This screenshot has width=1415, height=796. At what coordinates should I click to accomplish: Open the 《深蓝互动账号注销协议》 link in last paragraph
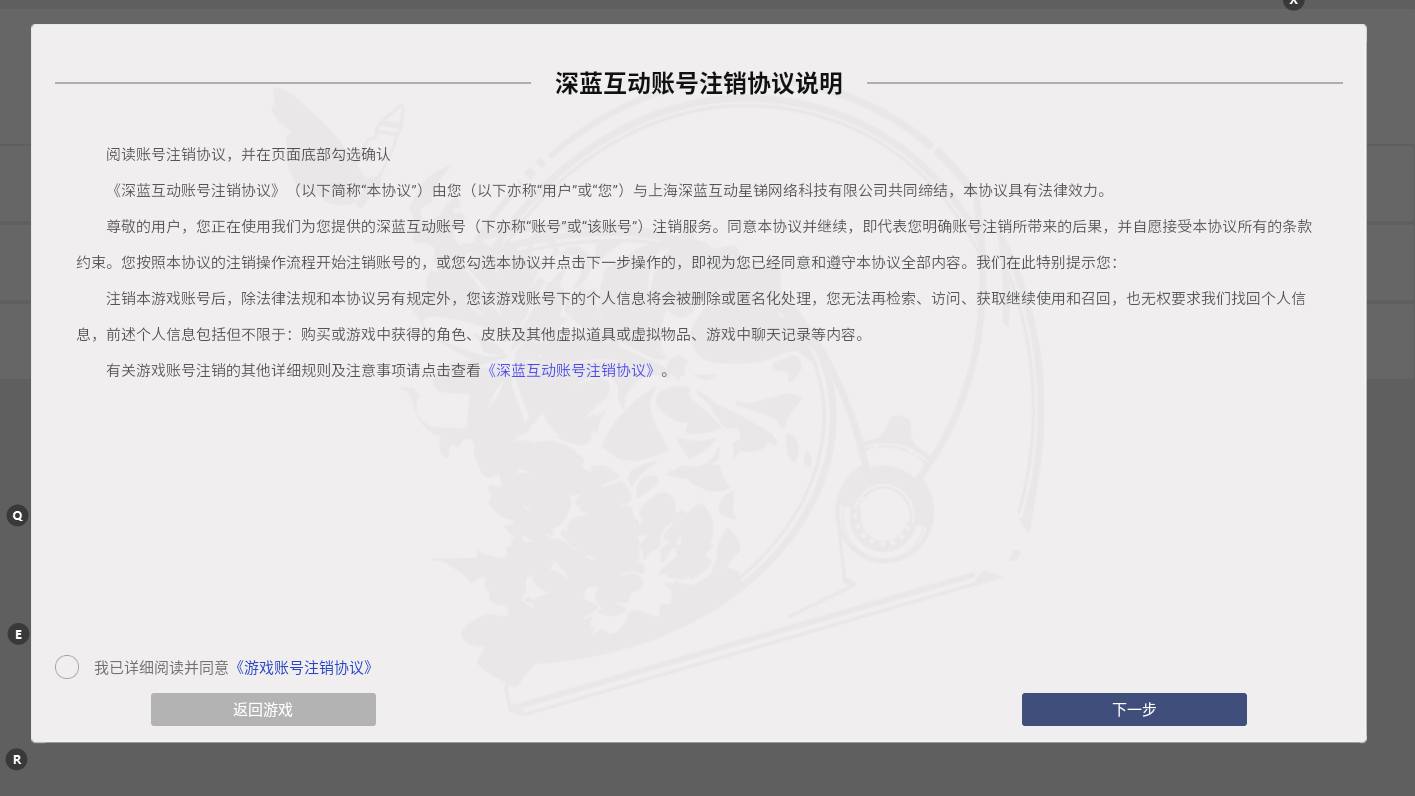571,370
